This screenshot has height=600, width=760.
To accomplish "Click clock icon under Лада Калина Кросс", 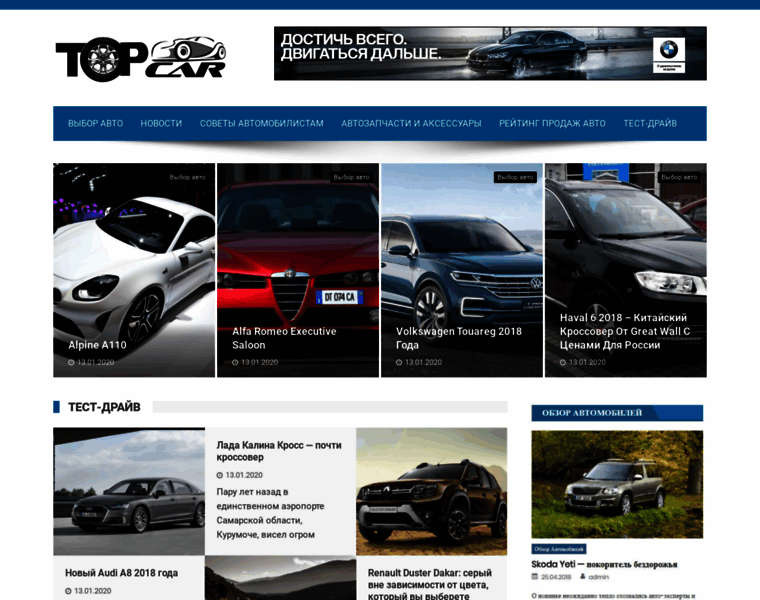I will (220, 475).
